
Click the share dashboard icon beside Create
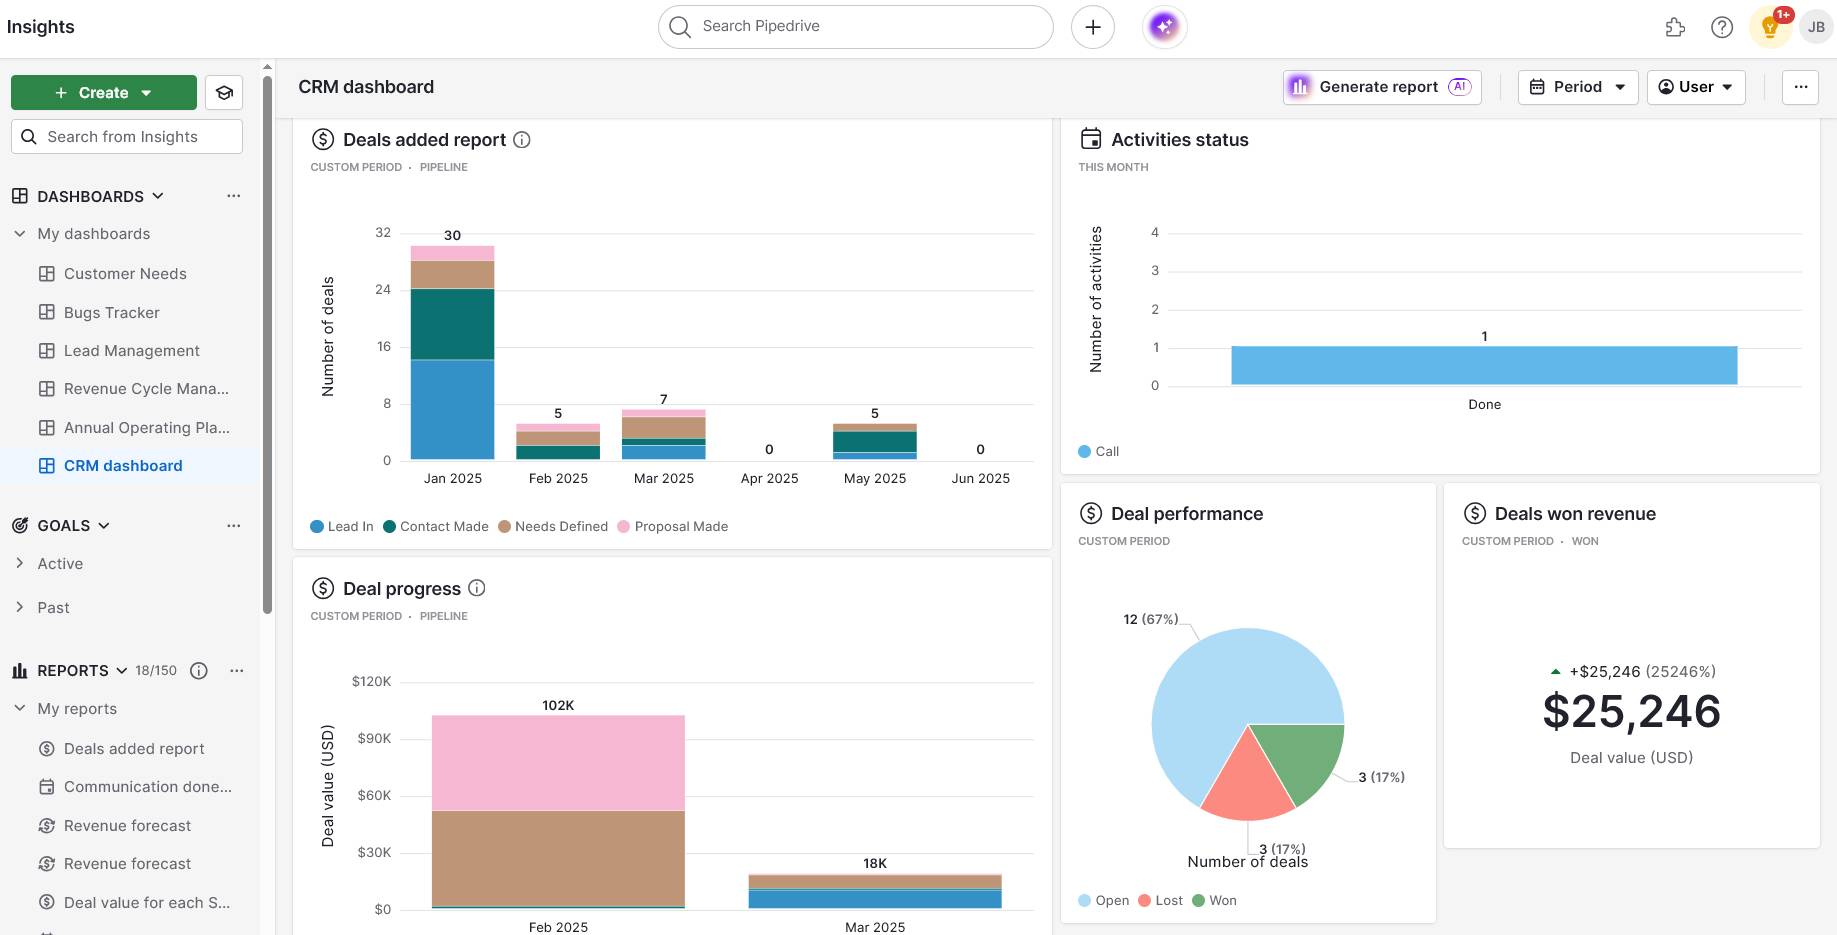(223, 92)
